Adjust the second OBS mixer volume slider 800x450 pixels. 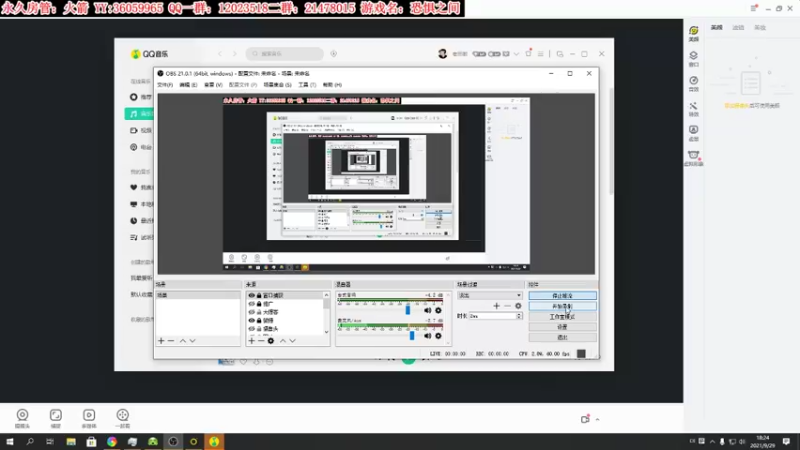click(x=412, y=335)
